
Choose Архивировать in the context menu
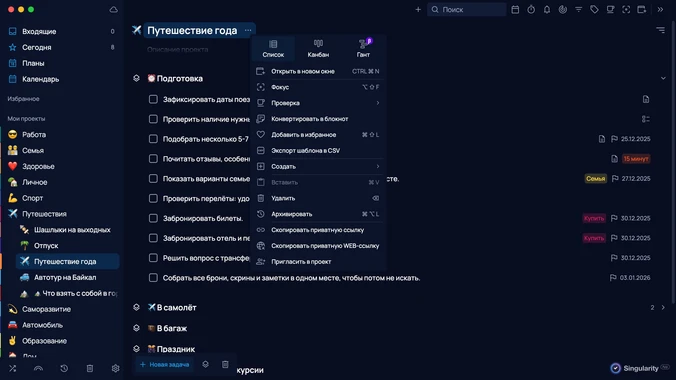[318, 214]
